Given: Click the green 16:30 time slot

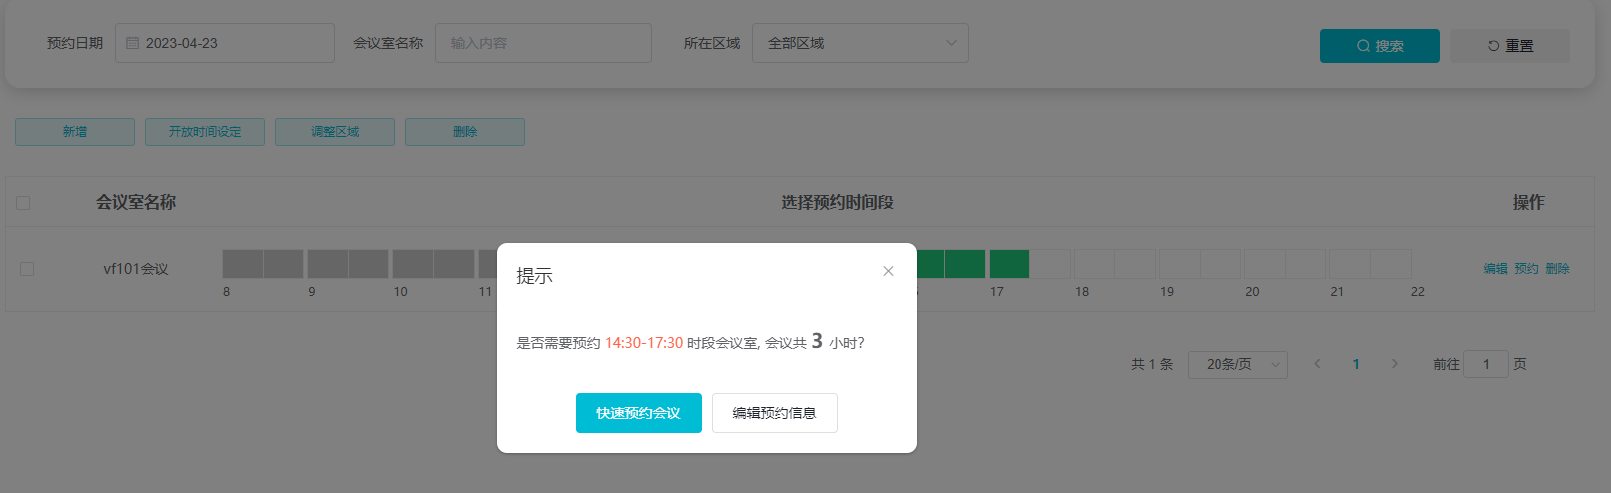Looking at the screenshot, I should pos(965,264).
